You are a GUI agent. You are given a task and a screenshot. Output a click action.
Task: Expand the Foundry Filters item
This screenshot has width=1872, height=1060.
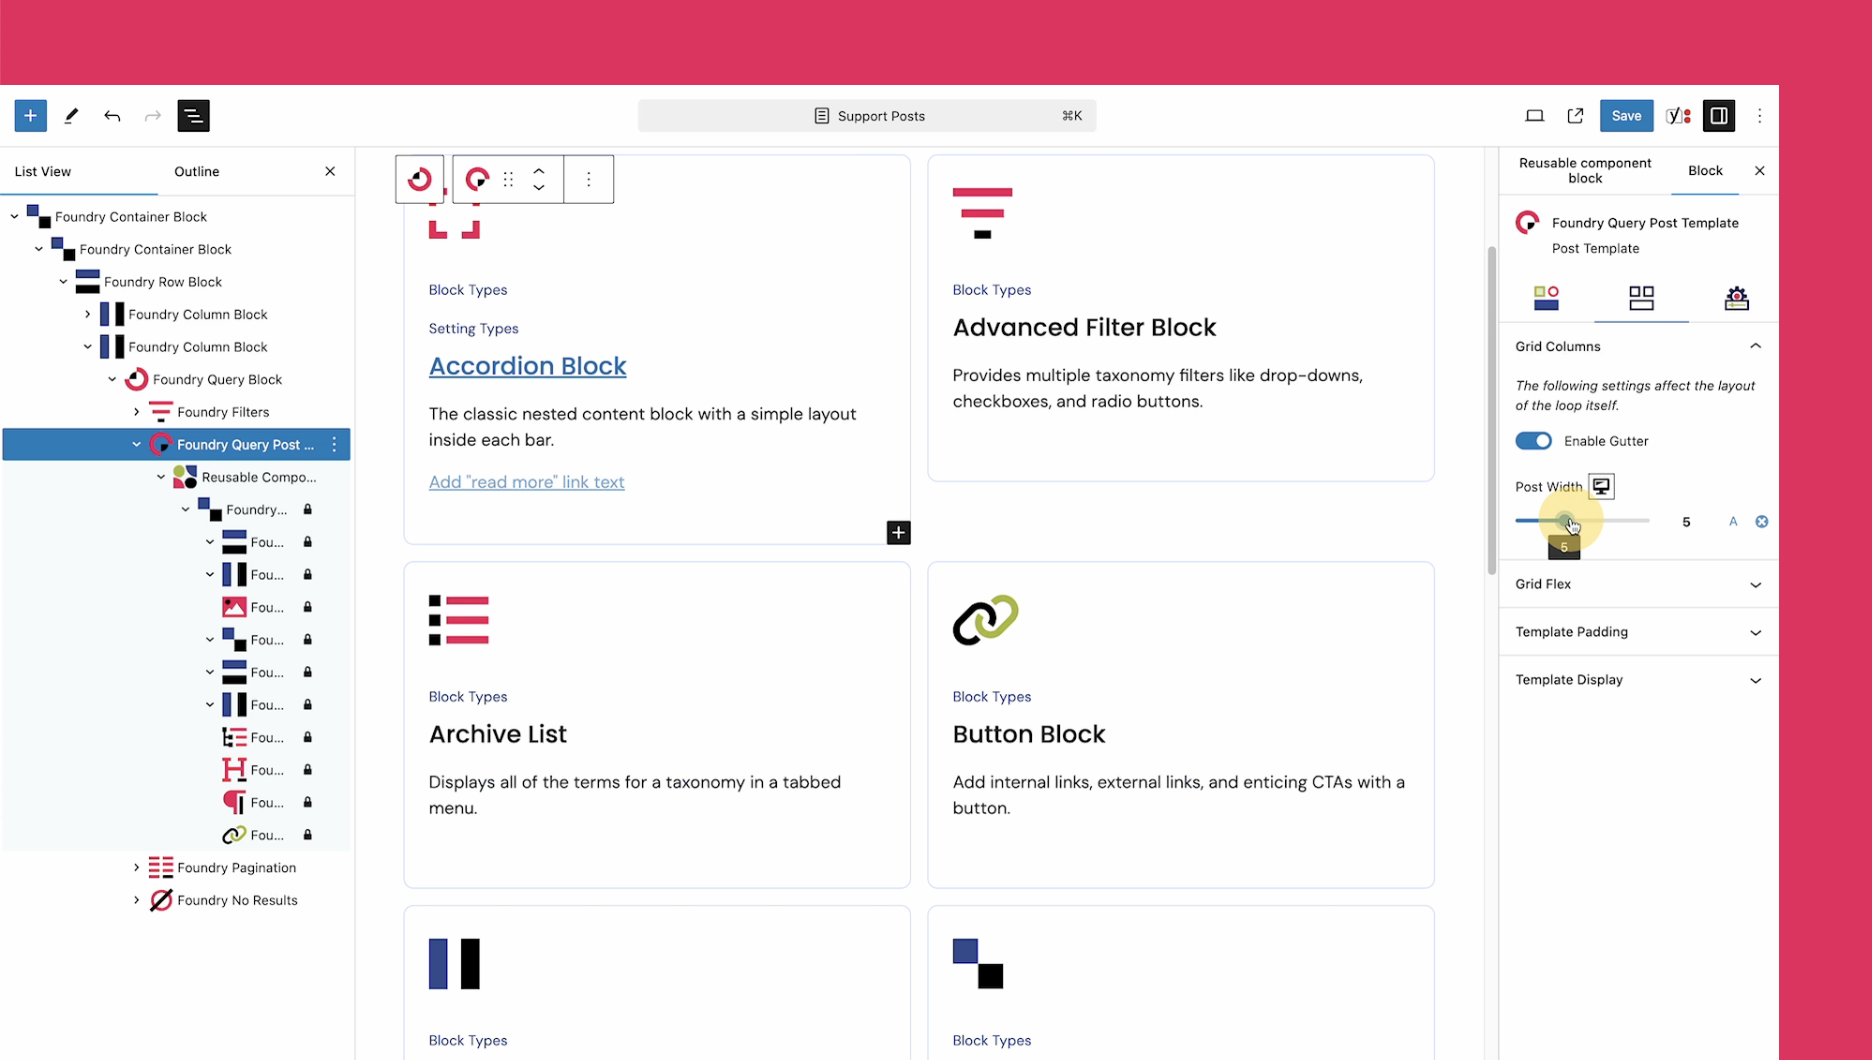point(136,412)
